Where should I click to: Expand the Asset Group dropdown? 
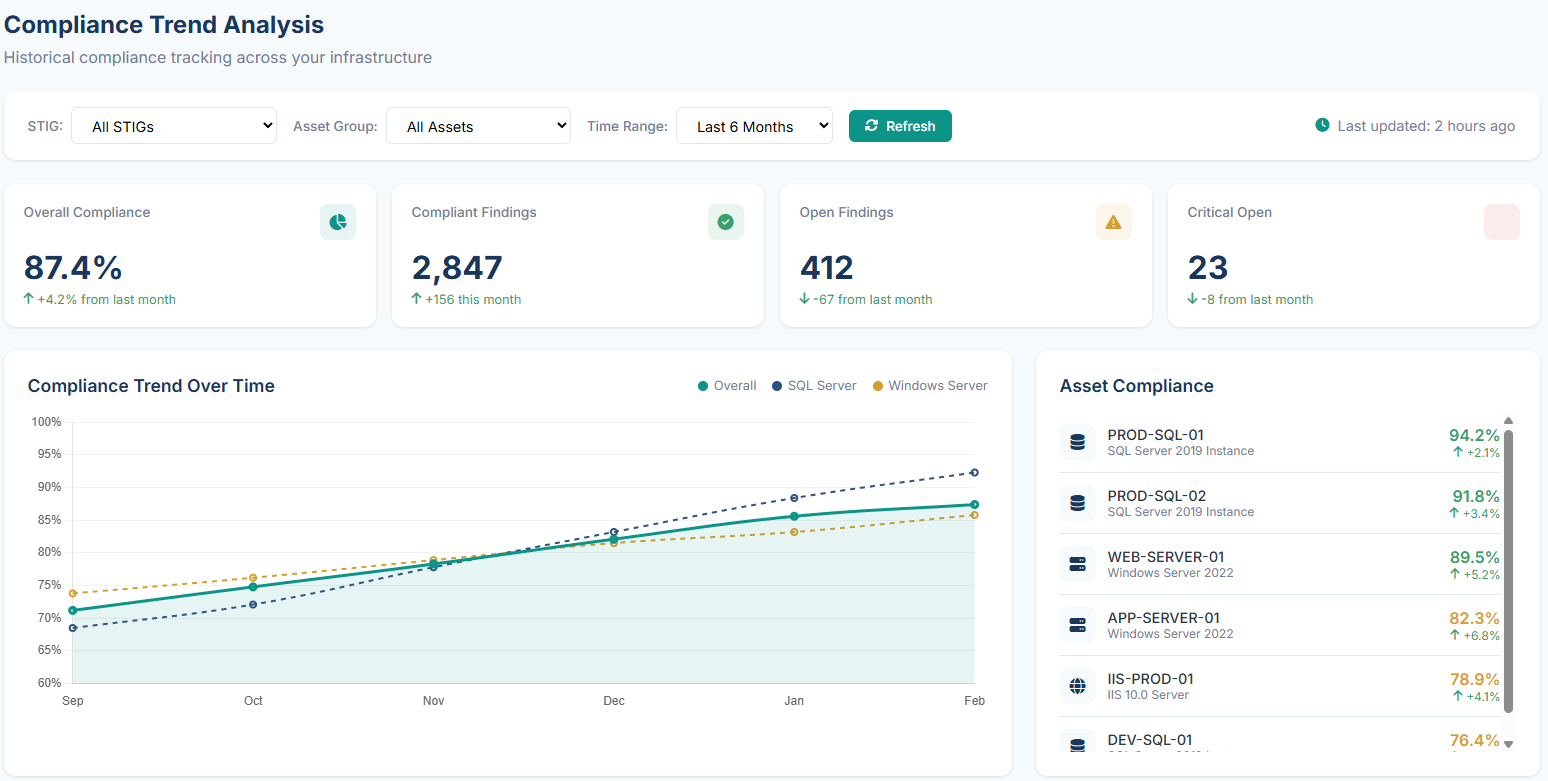coord(478,126)
